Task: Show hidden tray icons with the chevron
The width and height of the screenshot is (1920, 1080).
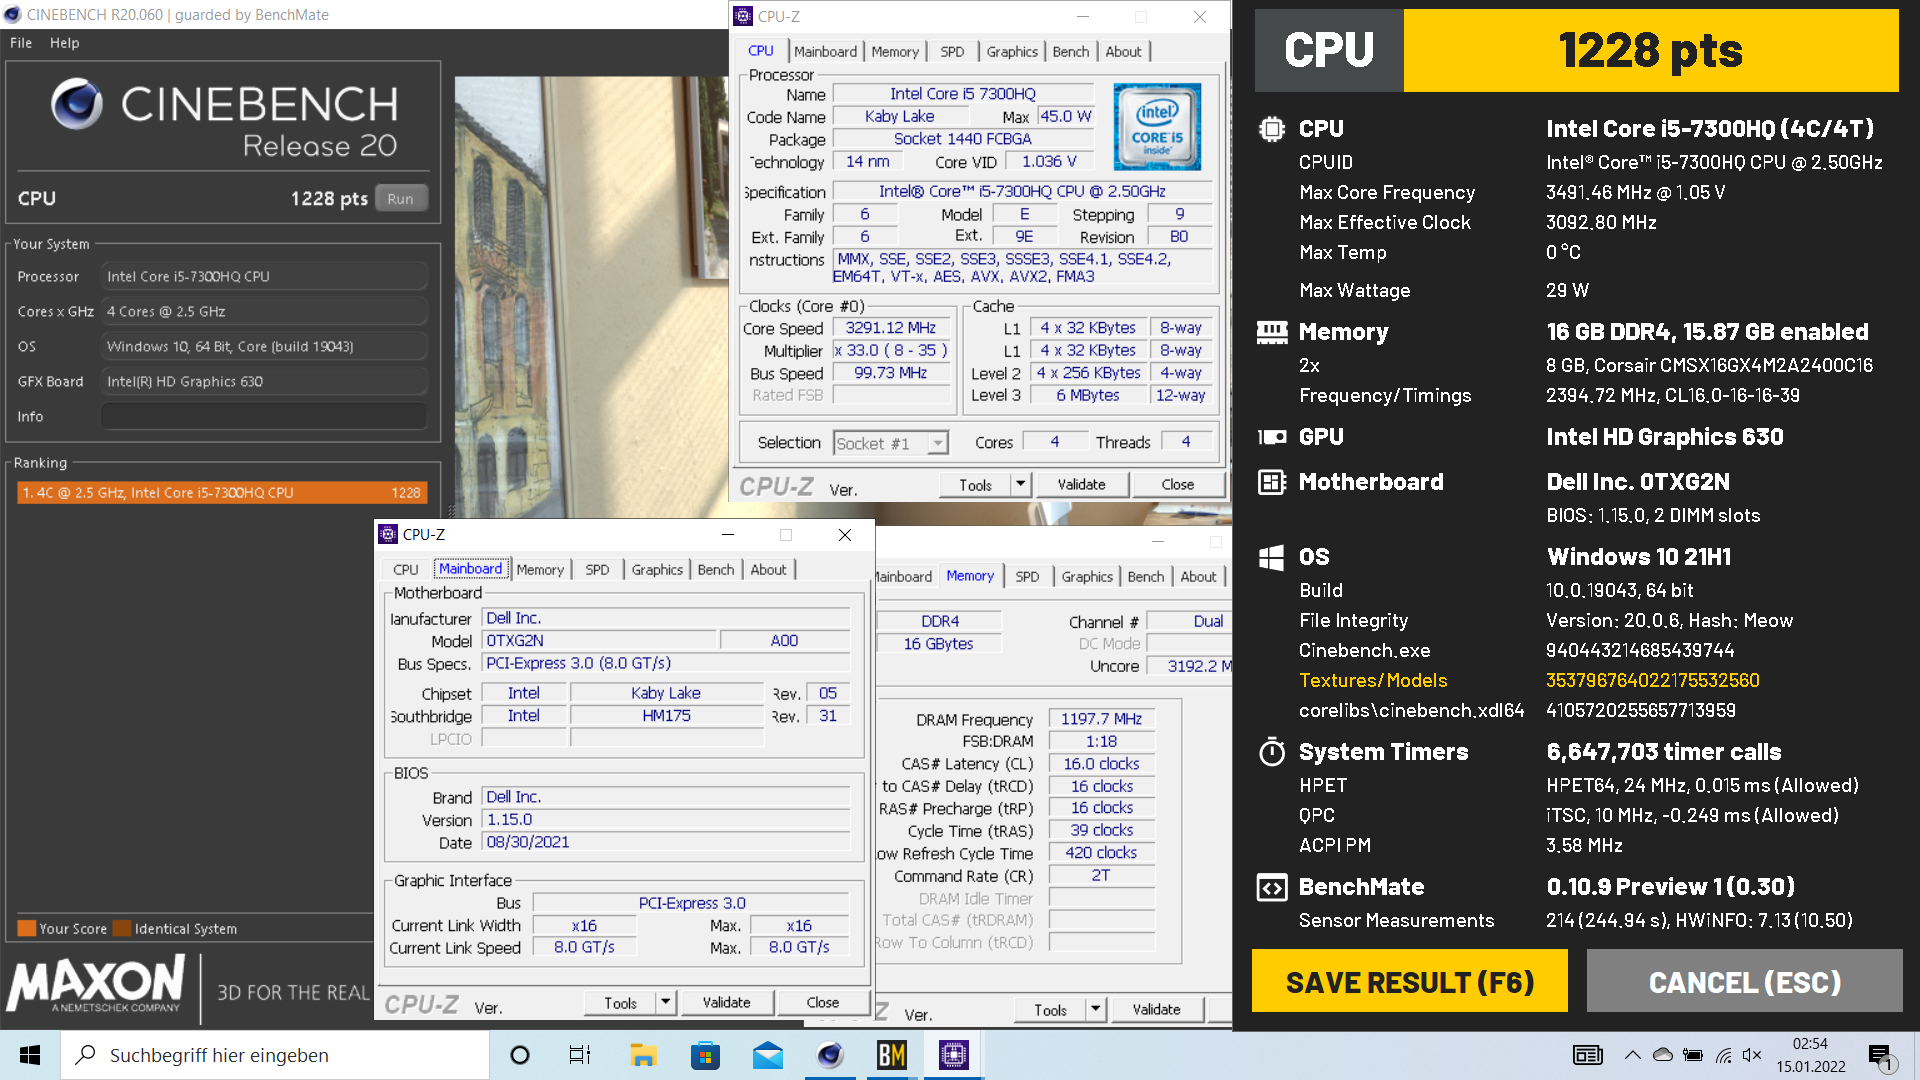Action: [x=1633, y=1055]
